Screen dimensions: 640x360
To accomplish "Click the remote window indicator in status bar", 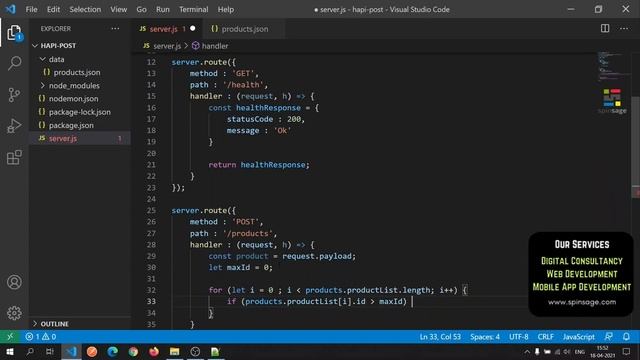I will tap(10, 337).
